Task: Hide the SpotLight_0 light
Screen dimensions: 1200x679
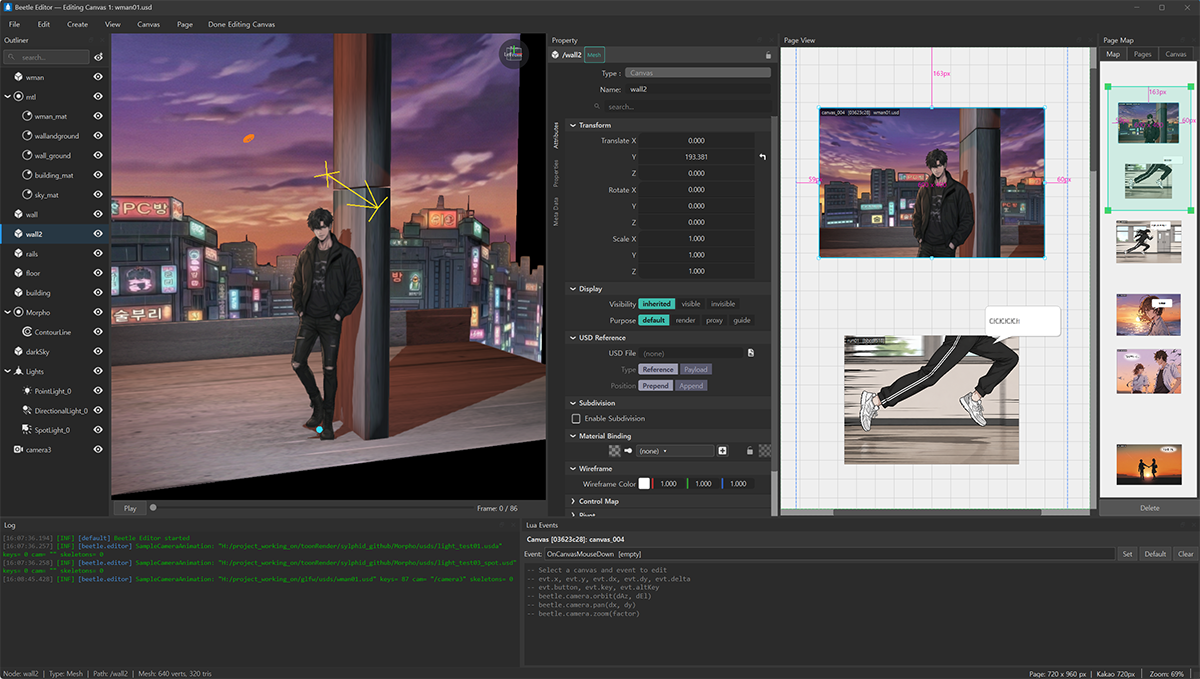Action: pyautogui.click(x=98, y=430)
